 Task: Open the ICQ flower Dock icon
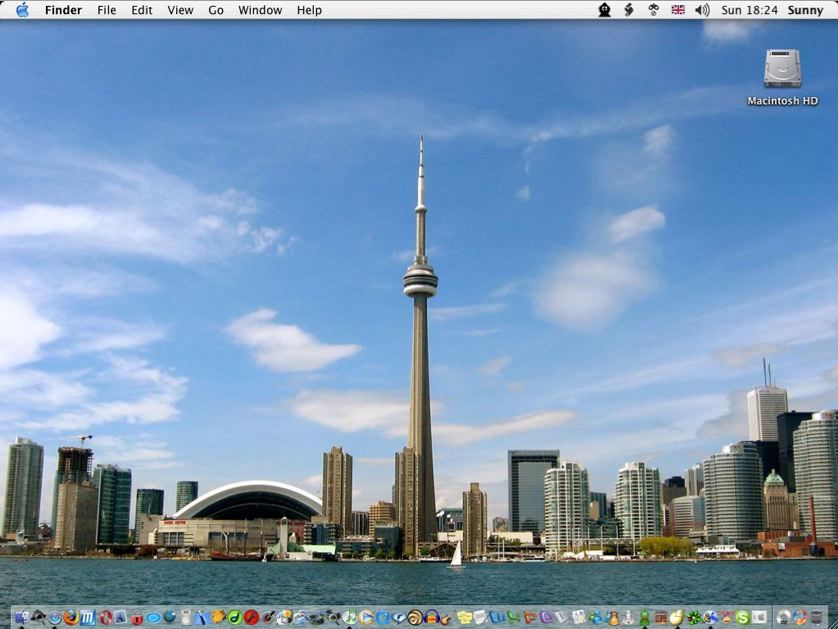[693, 618]
